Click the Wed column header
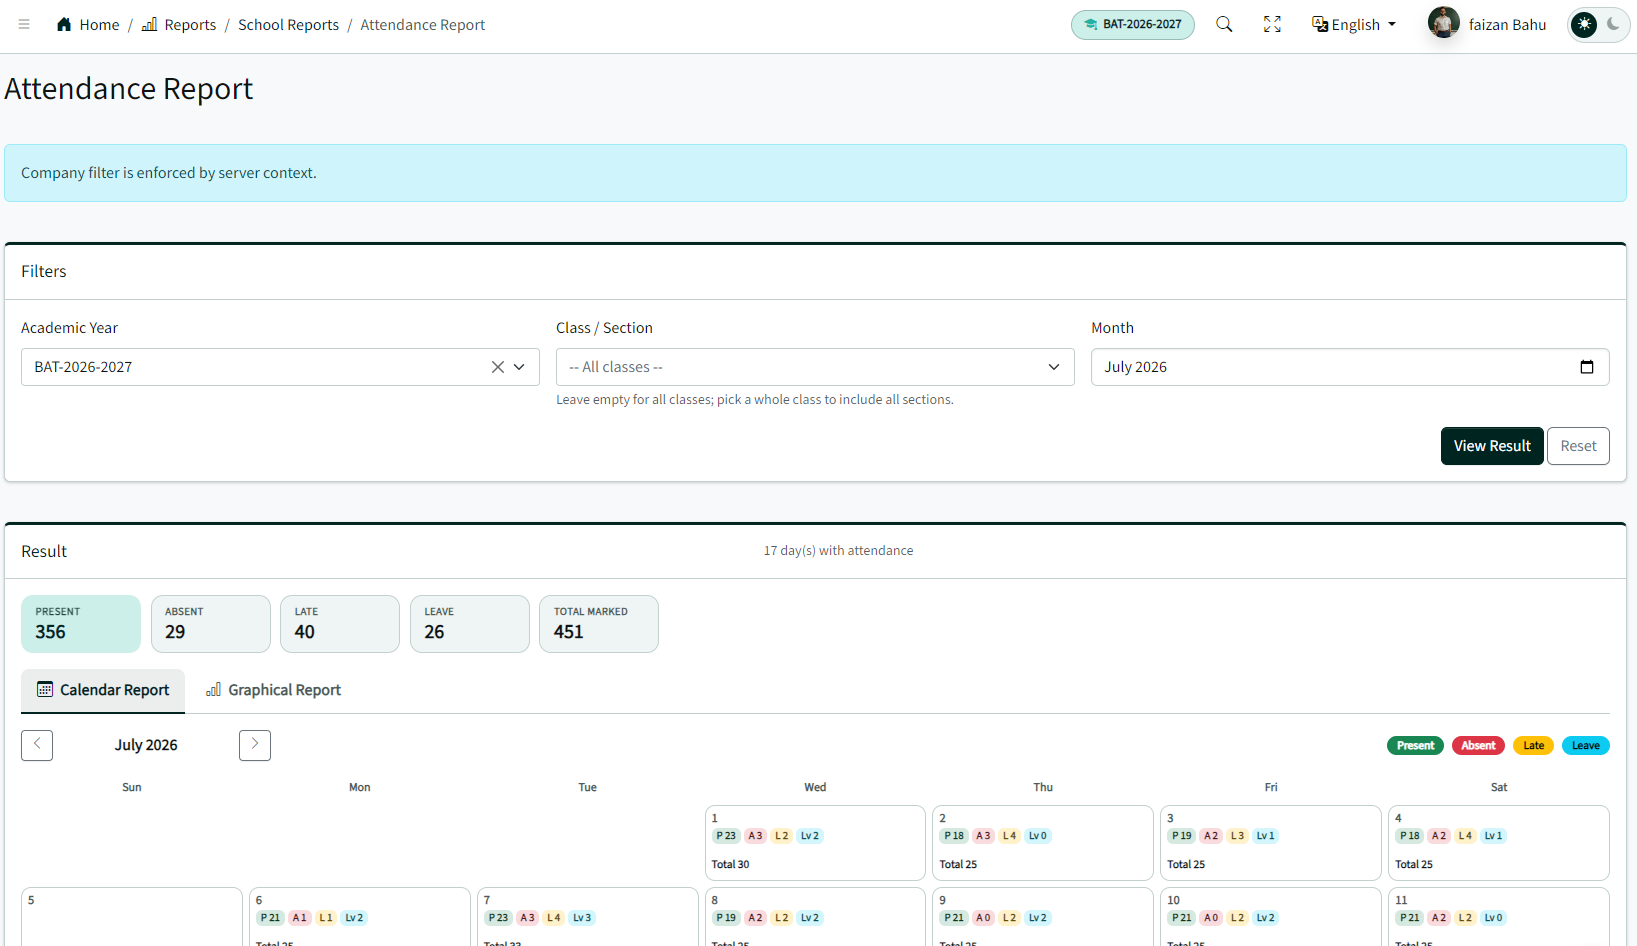Image resolution: width=1637 pixels, height=946 pixels. (x=815, y=788)
